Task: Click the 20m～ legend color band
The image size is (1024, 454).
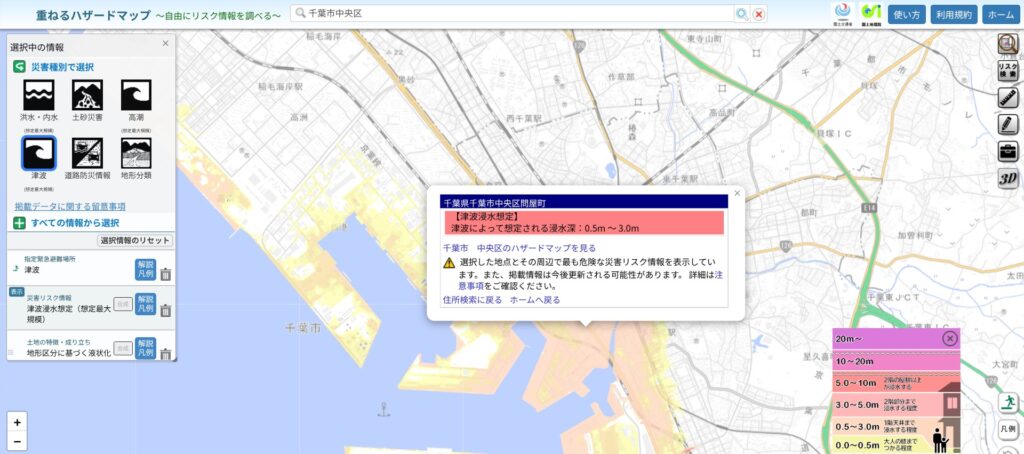Action: point(896,338)
